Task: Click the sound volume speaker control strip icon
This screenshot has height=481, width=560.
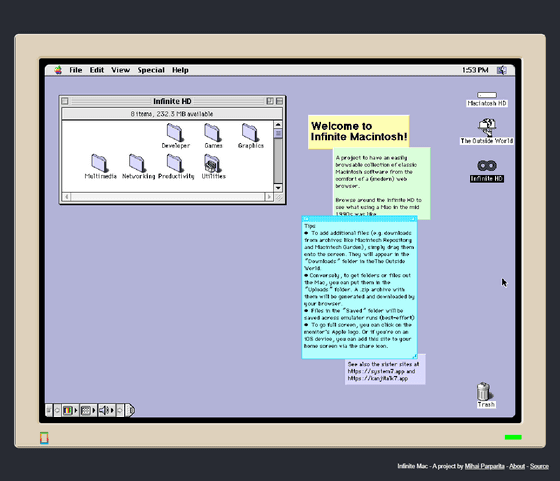Action: tap(104, 411)
